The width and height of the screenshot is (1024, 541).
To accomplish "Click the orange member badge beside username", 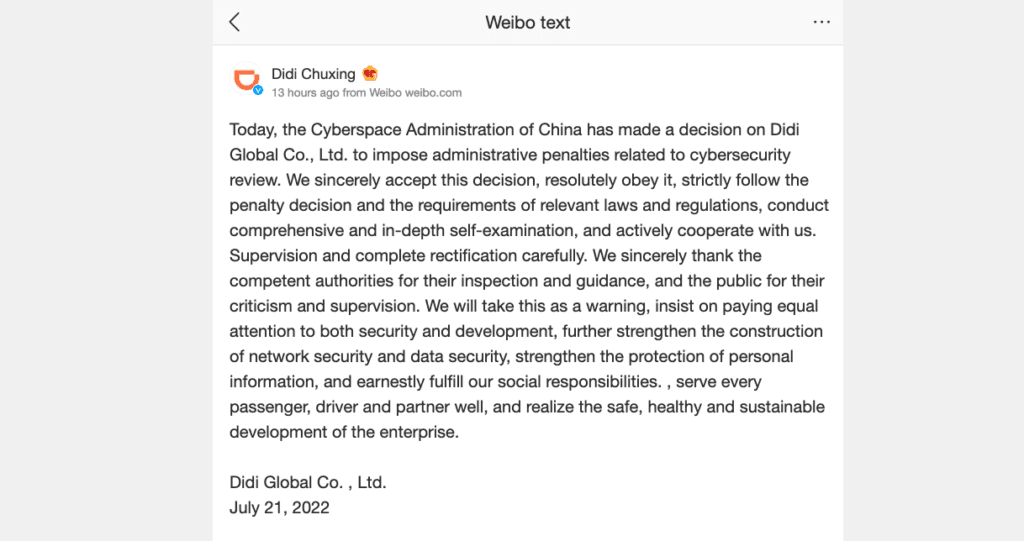I will (370, 74).
